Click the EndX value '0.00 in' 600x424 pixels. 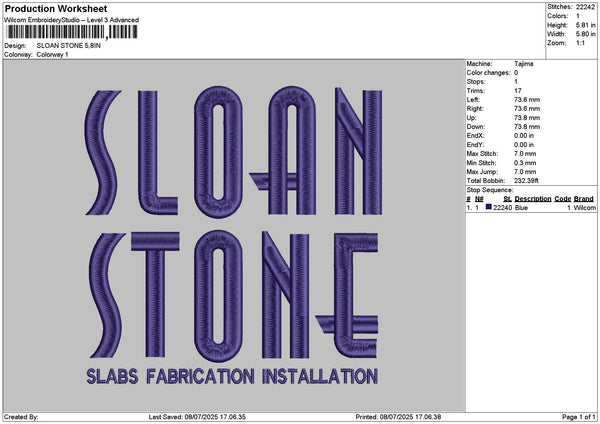point(524,135)
